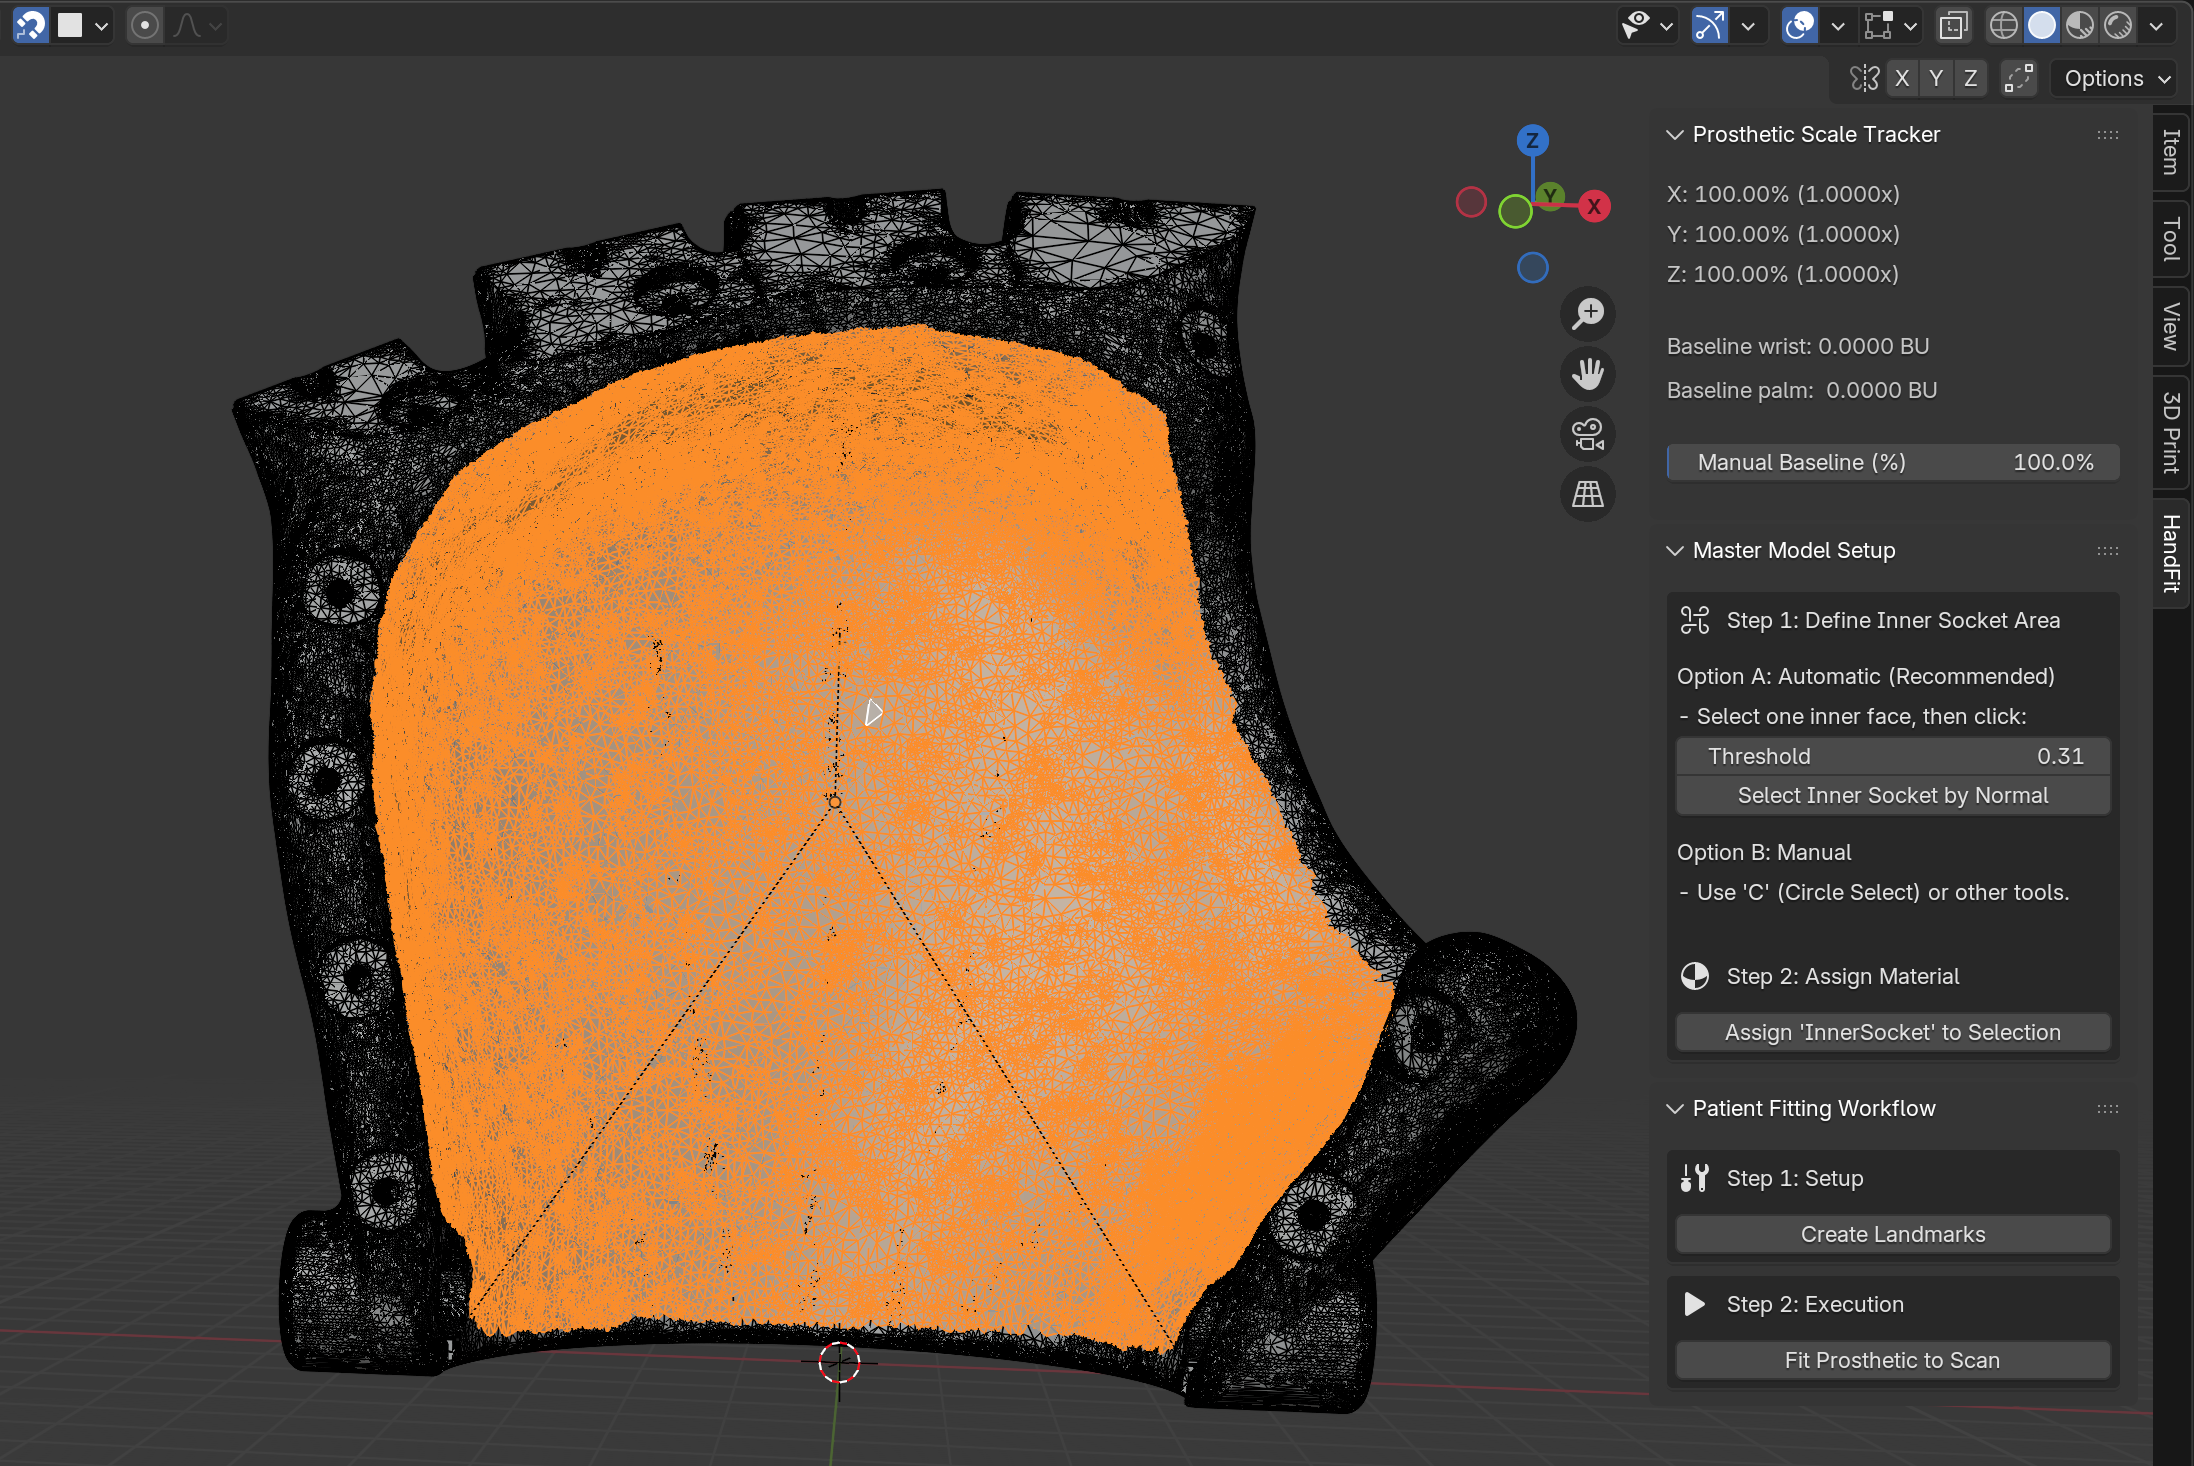
Task: Toggle X-ray view icon
Action: point(1952,26)
